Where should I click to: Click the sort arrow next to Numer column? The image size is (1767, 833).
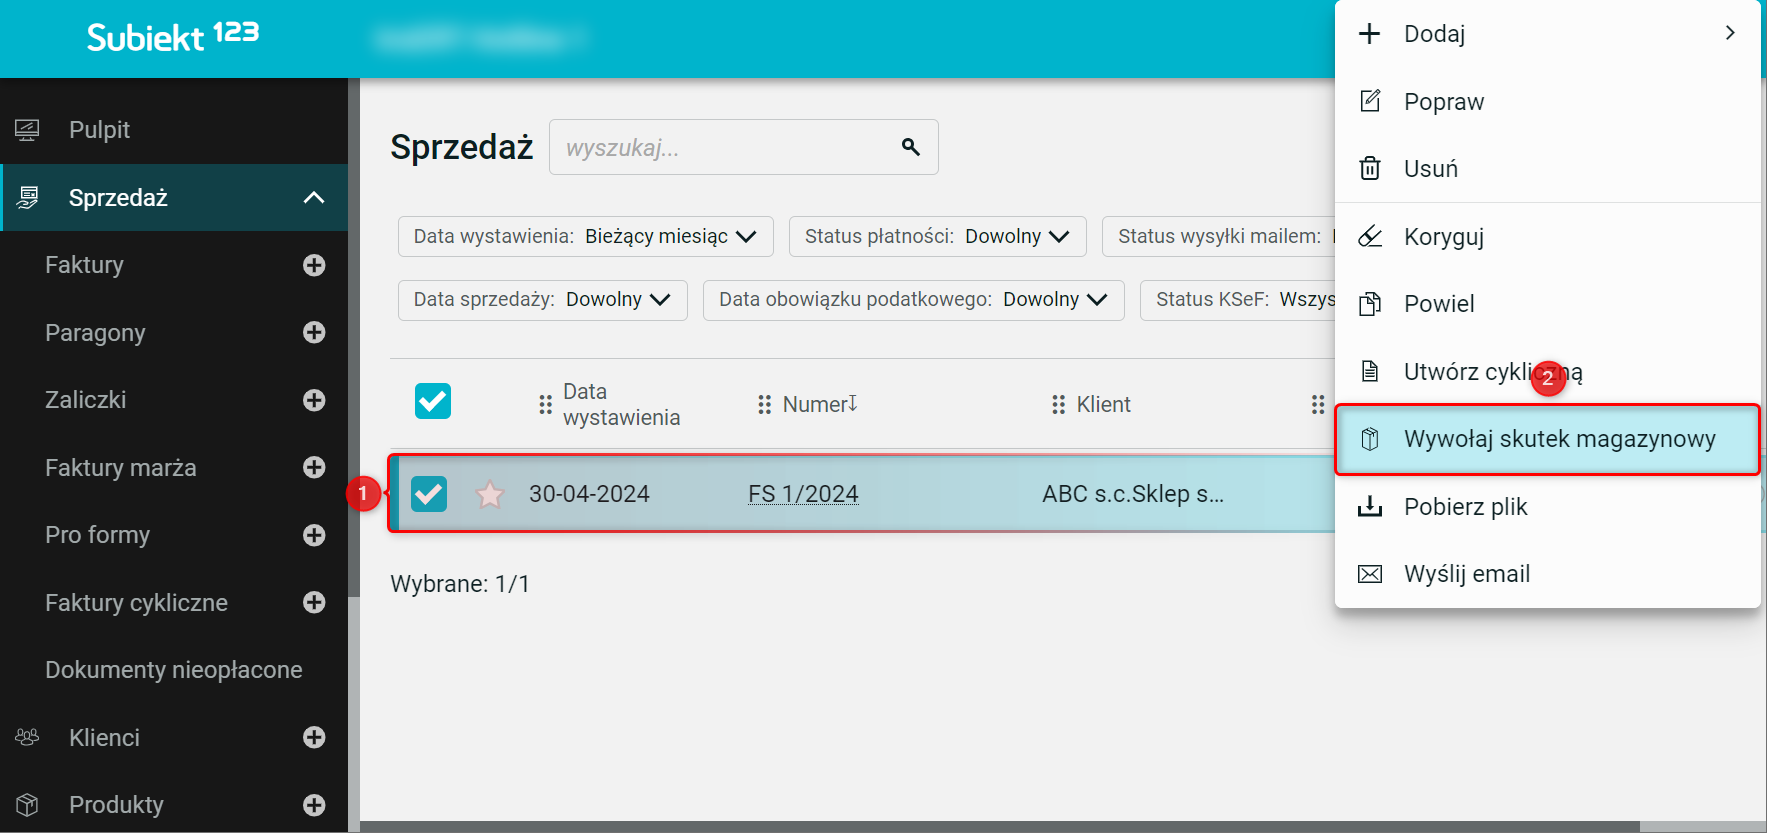(853, 403)
